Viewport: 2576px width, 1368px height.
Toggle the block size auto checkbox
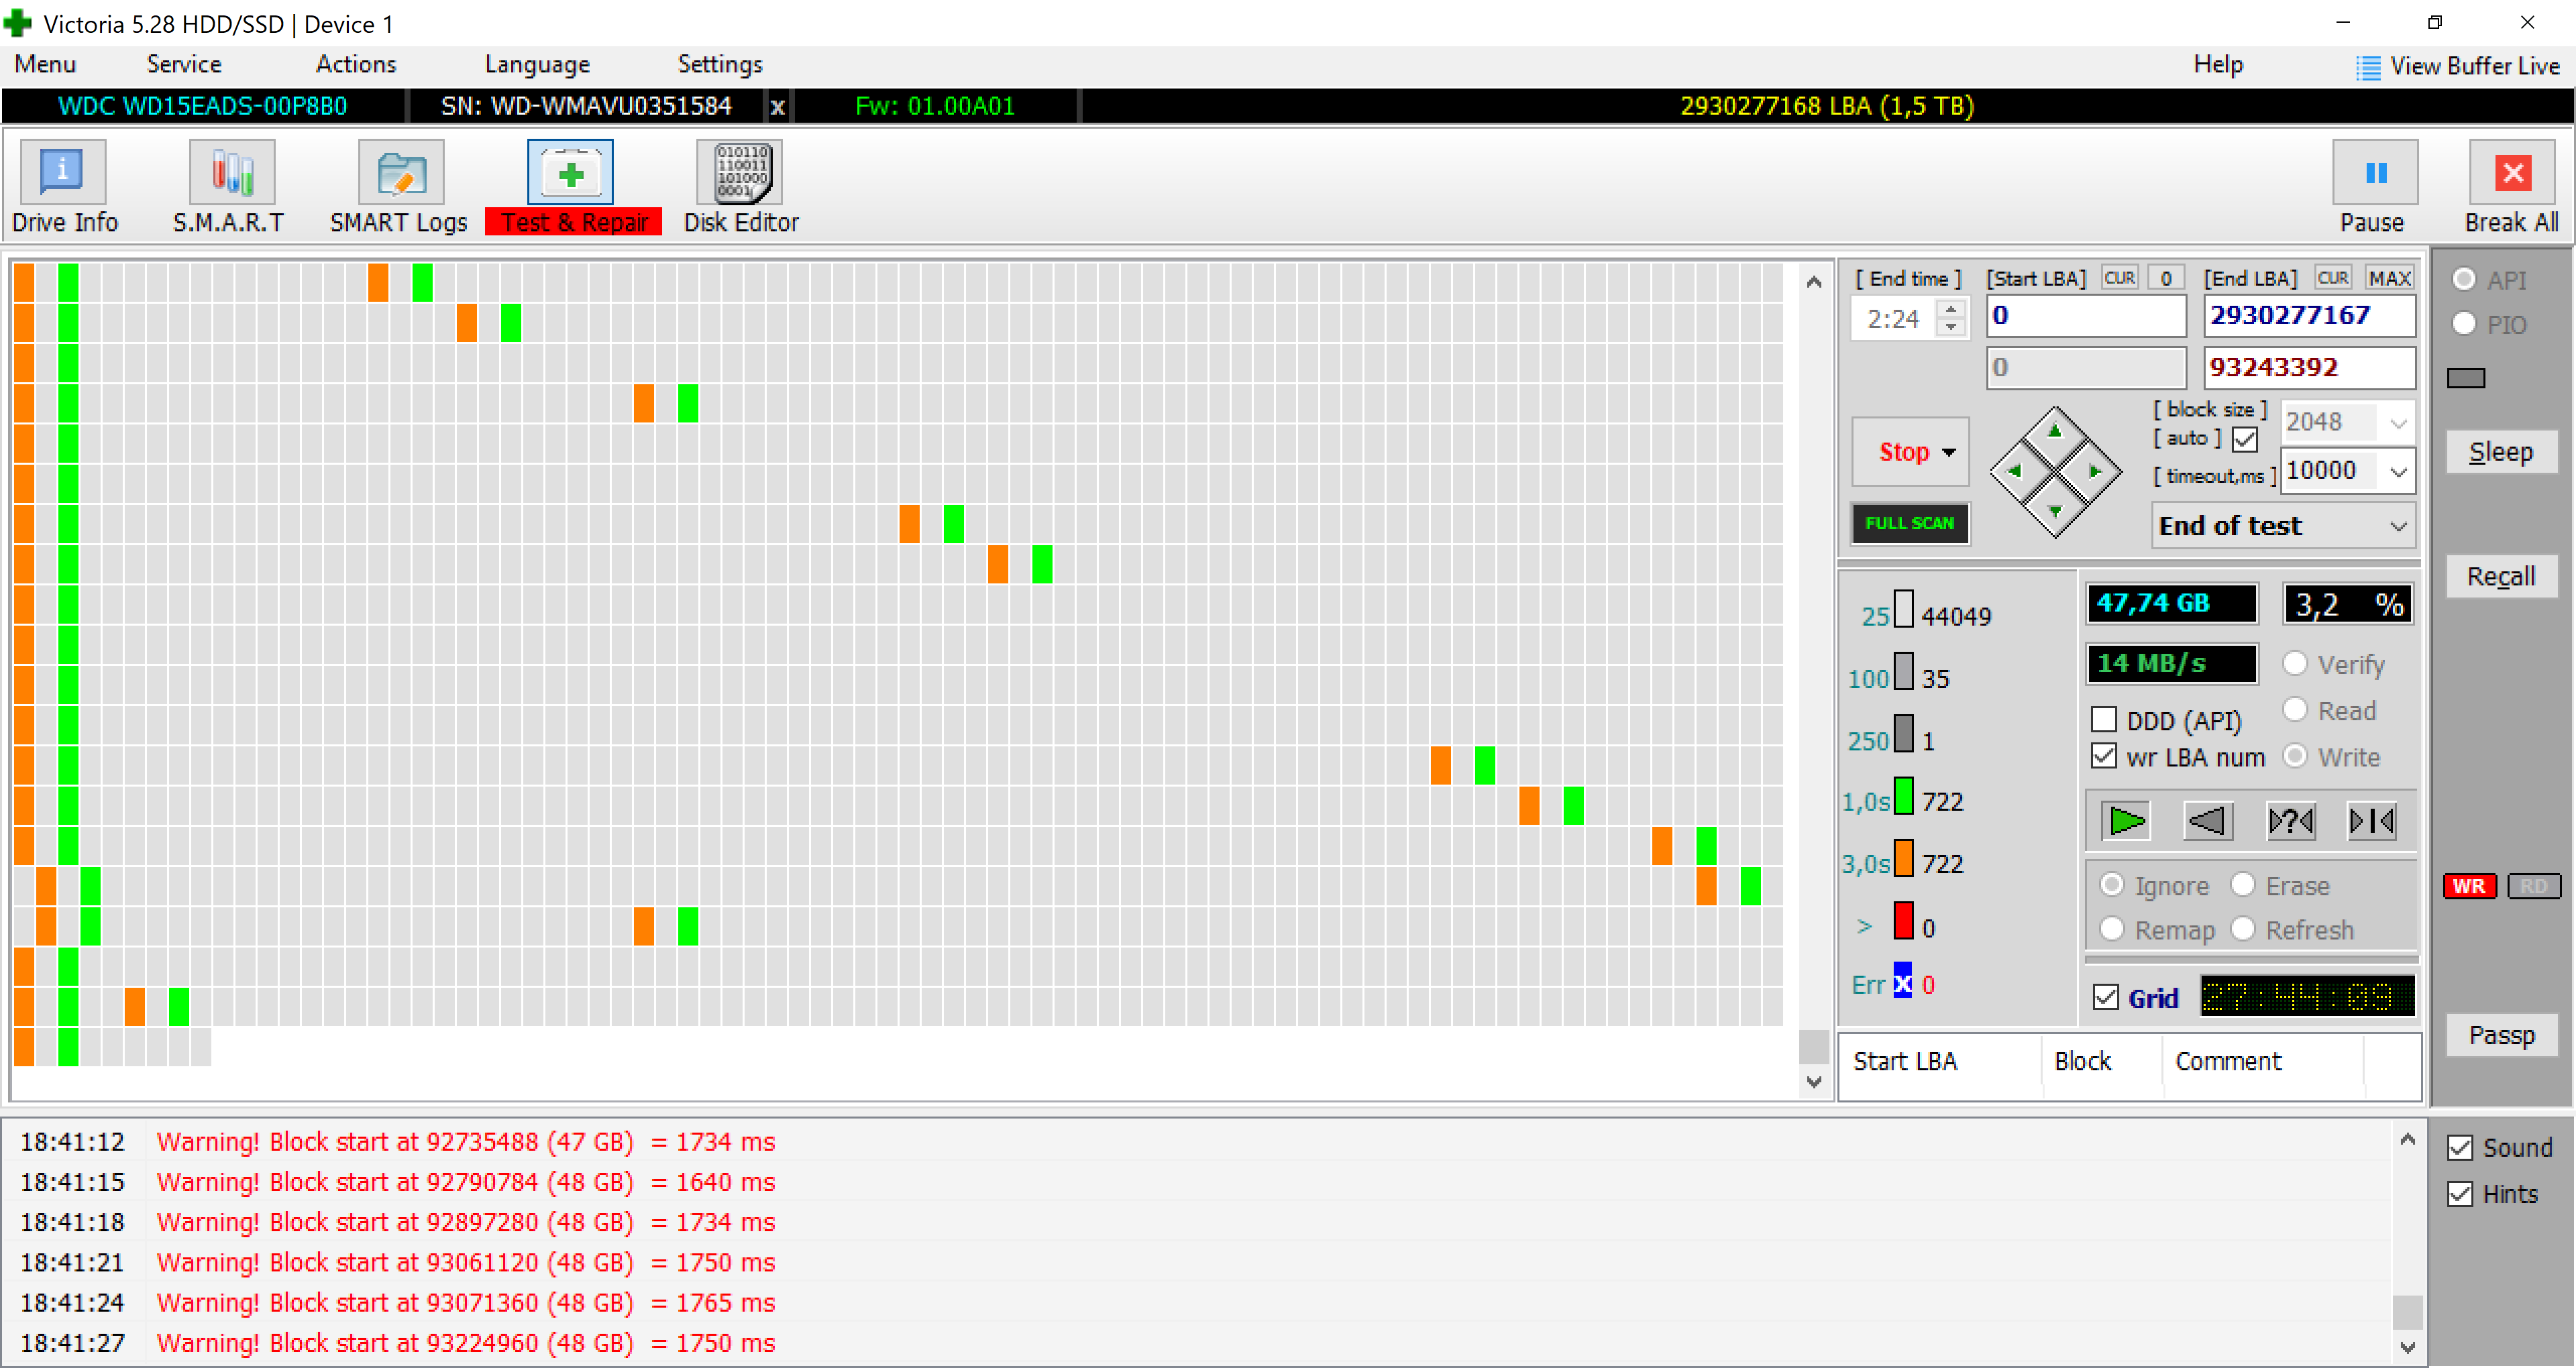point(2245,439)
